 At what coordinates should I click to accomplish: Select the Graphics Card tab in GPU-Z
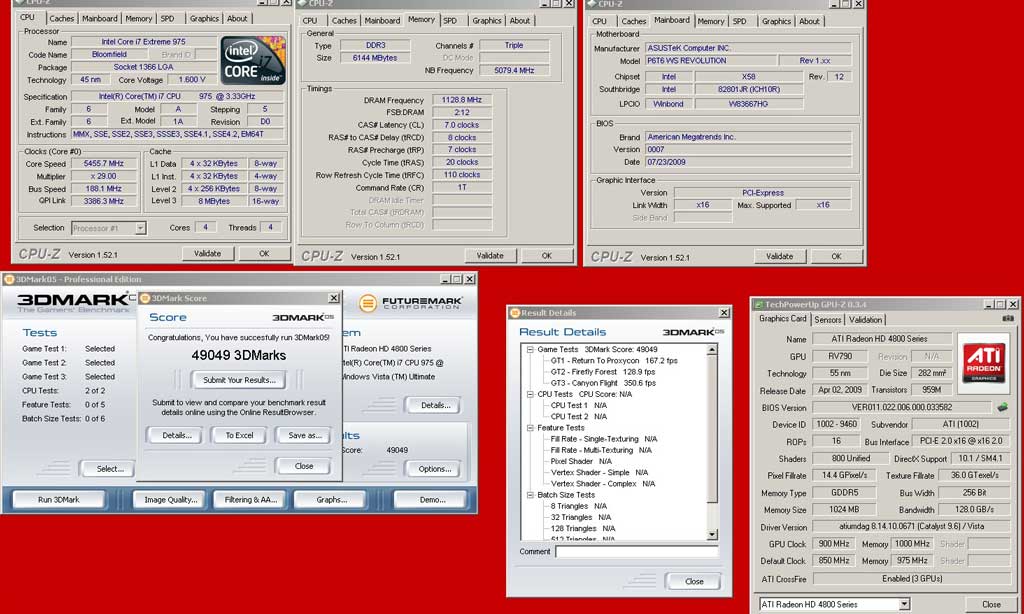tap(783, 319)
